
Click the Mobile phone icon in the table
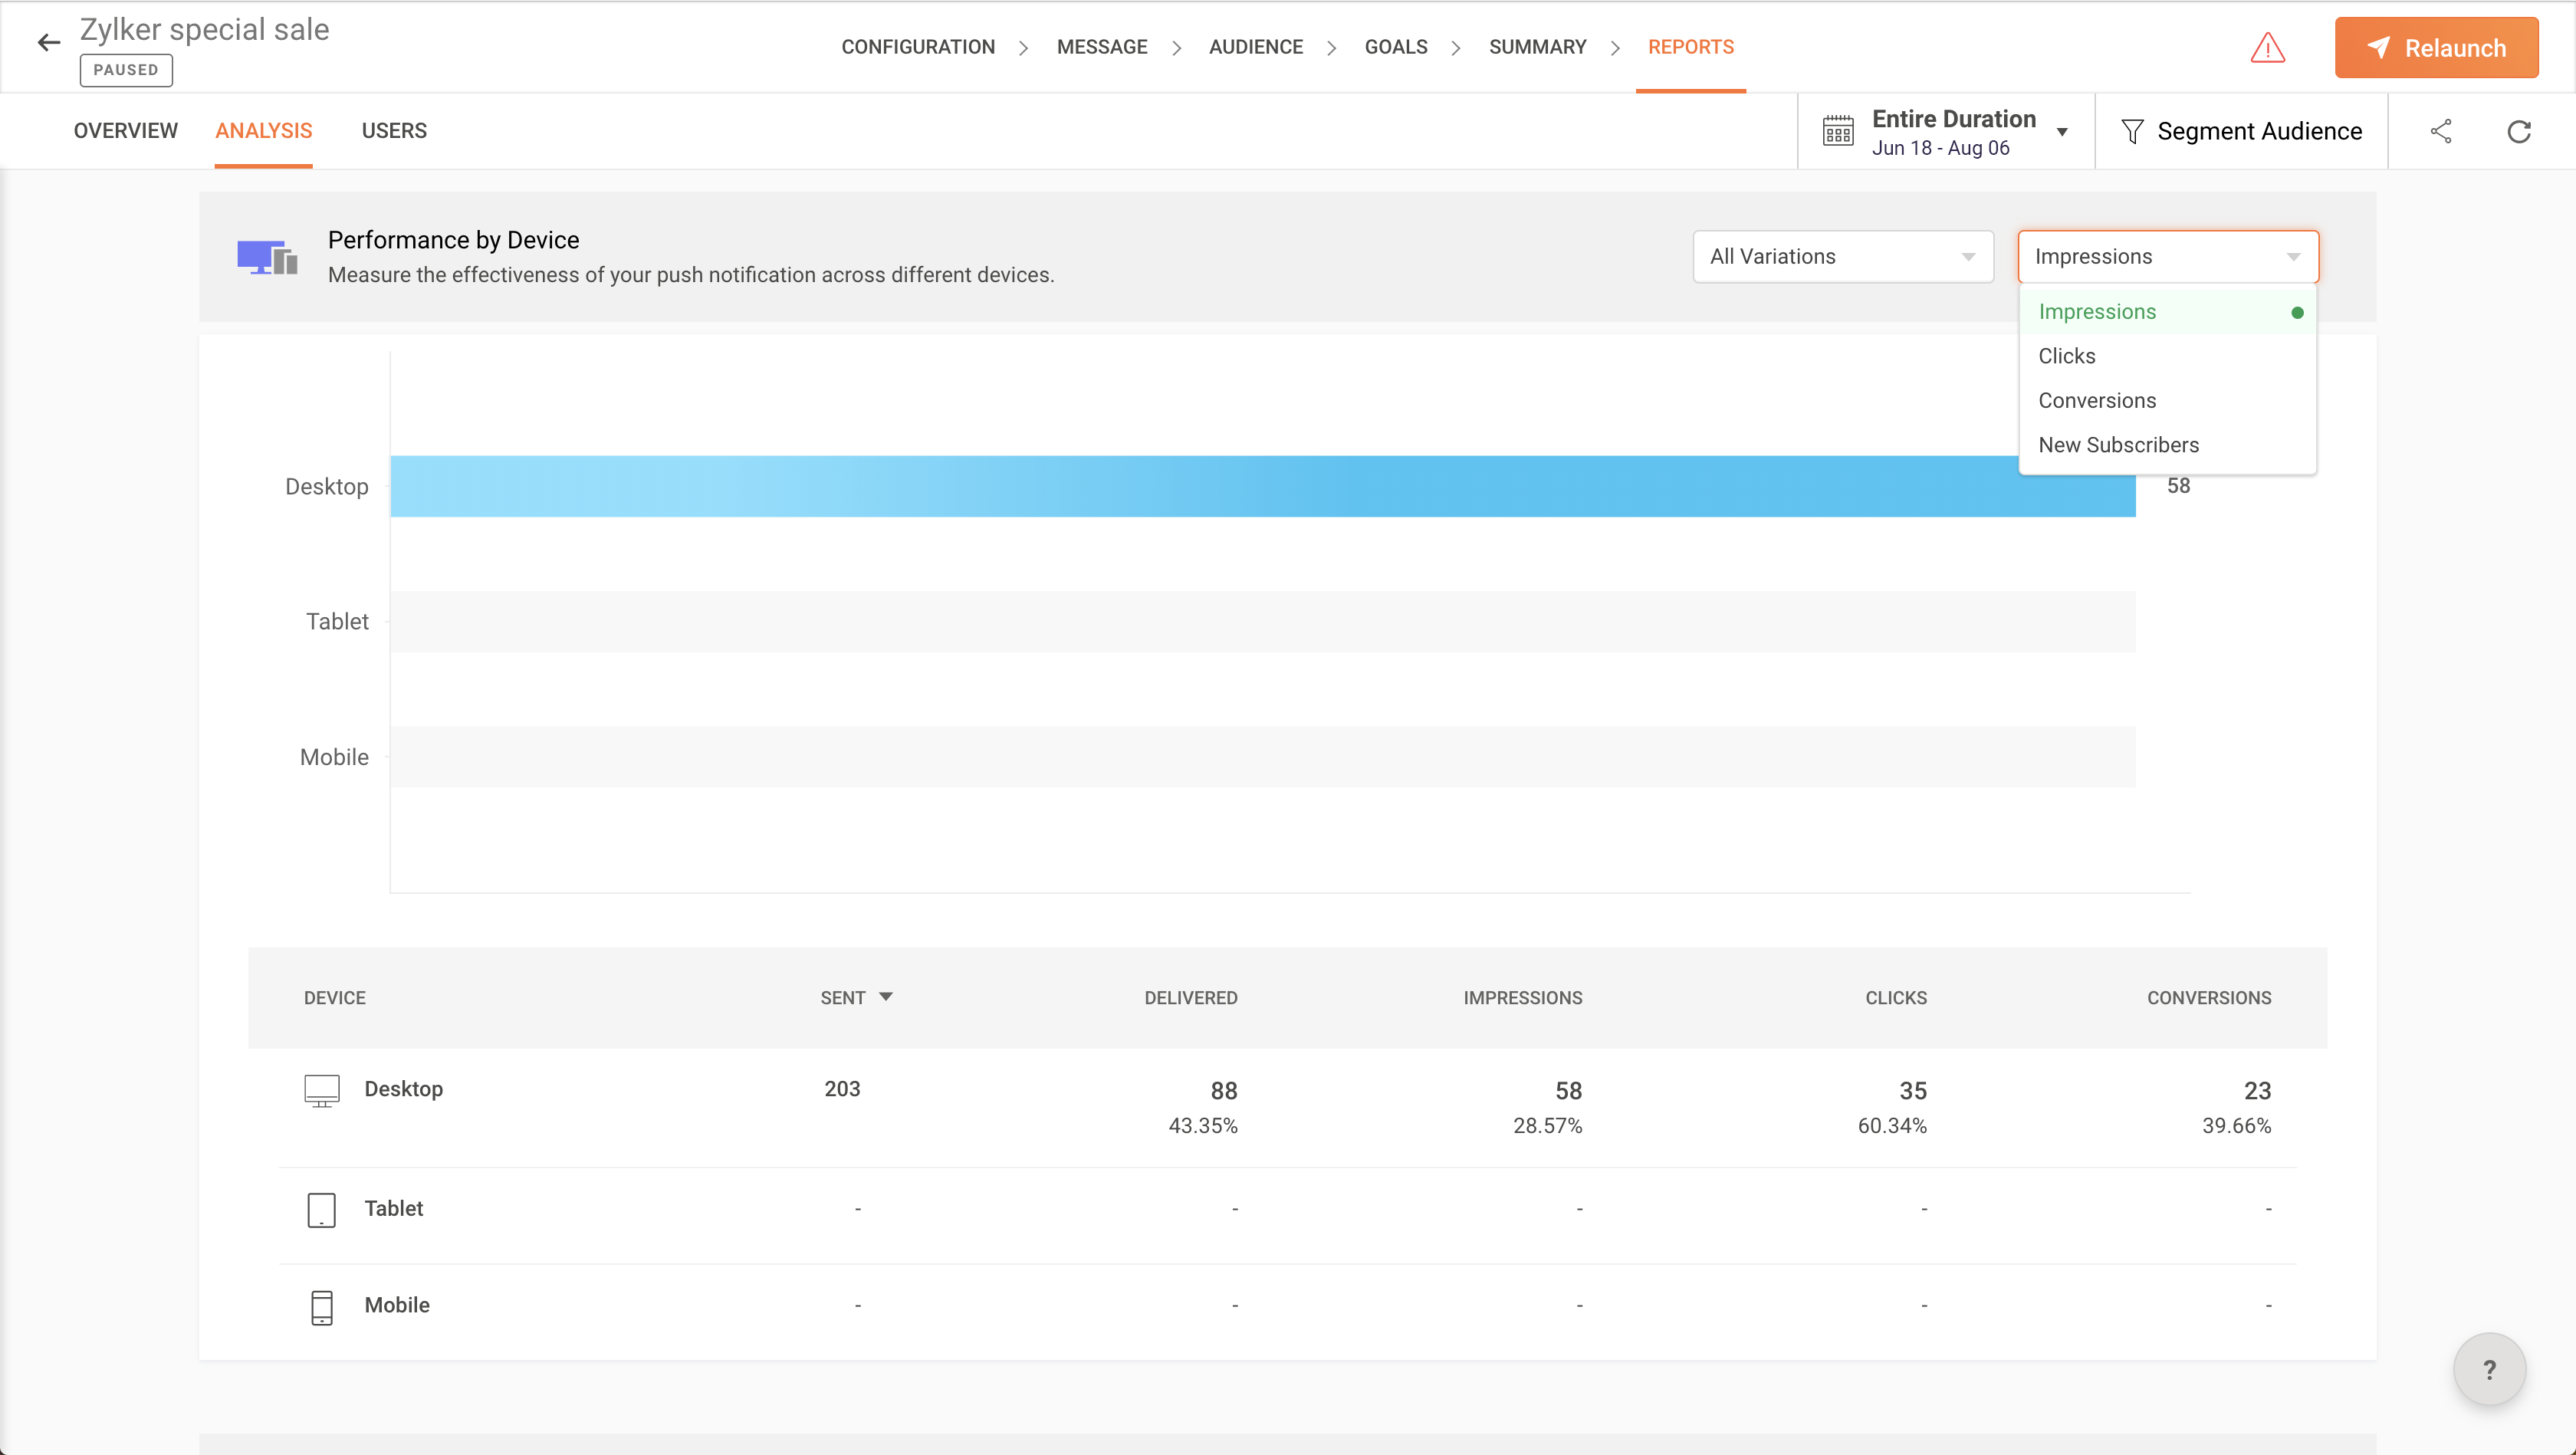[x=321, y=1306]
